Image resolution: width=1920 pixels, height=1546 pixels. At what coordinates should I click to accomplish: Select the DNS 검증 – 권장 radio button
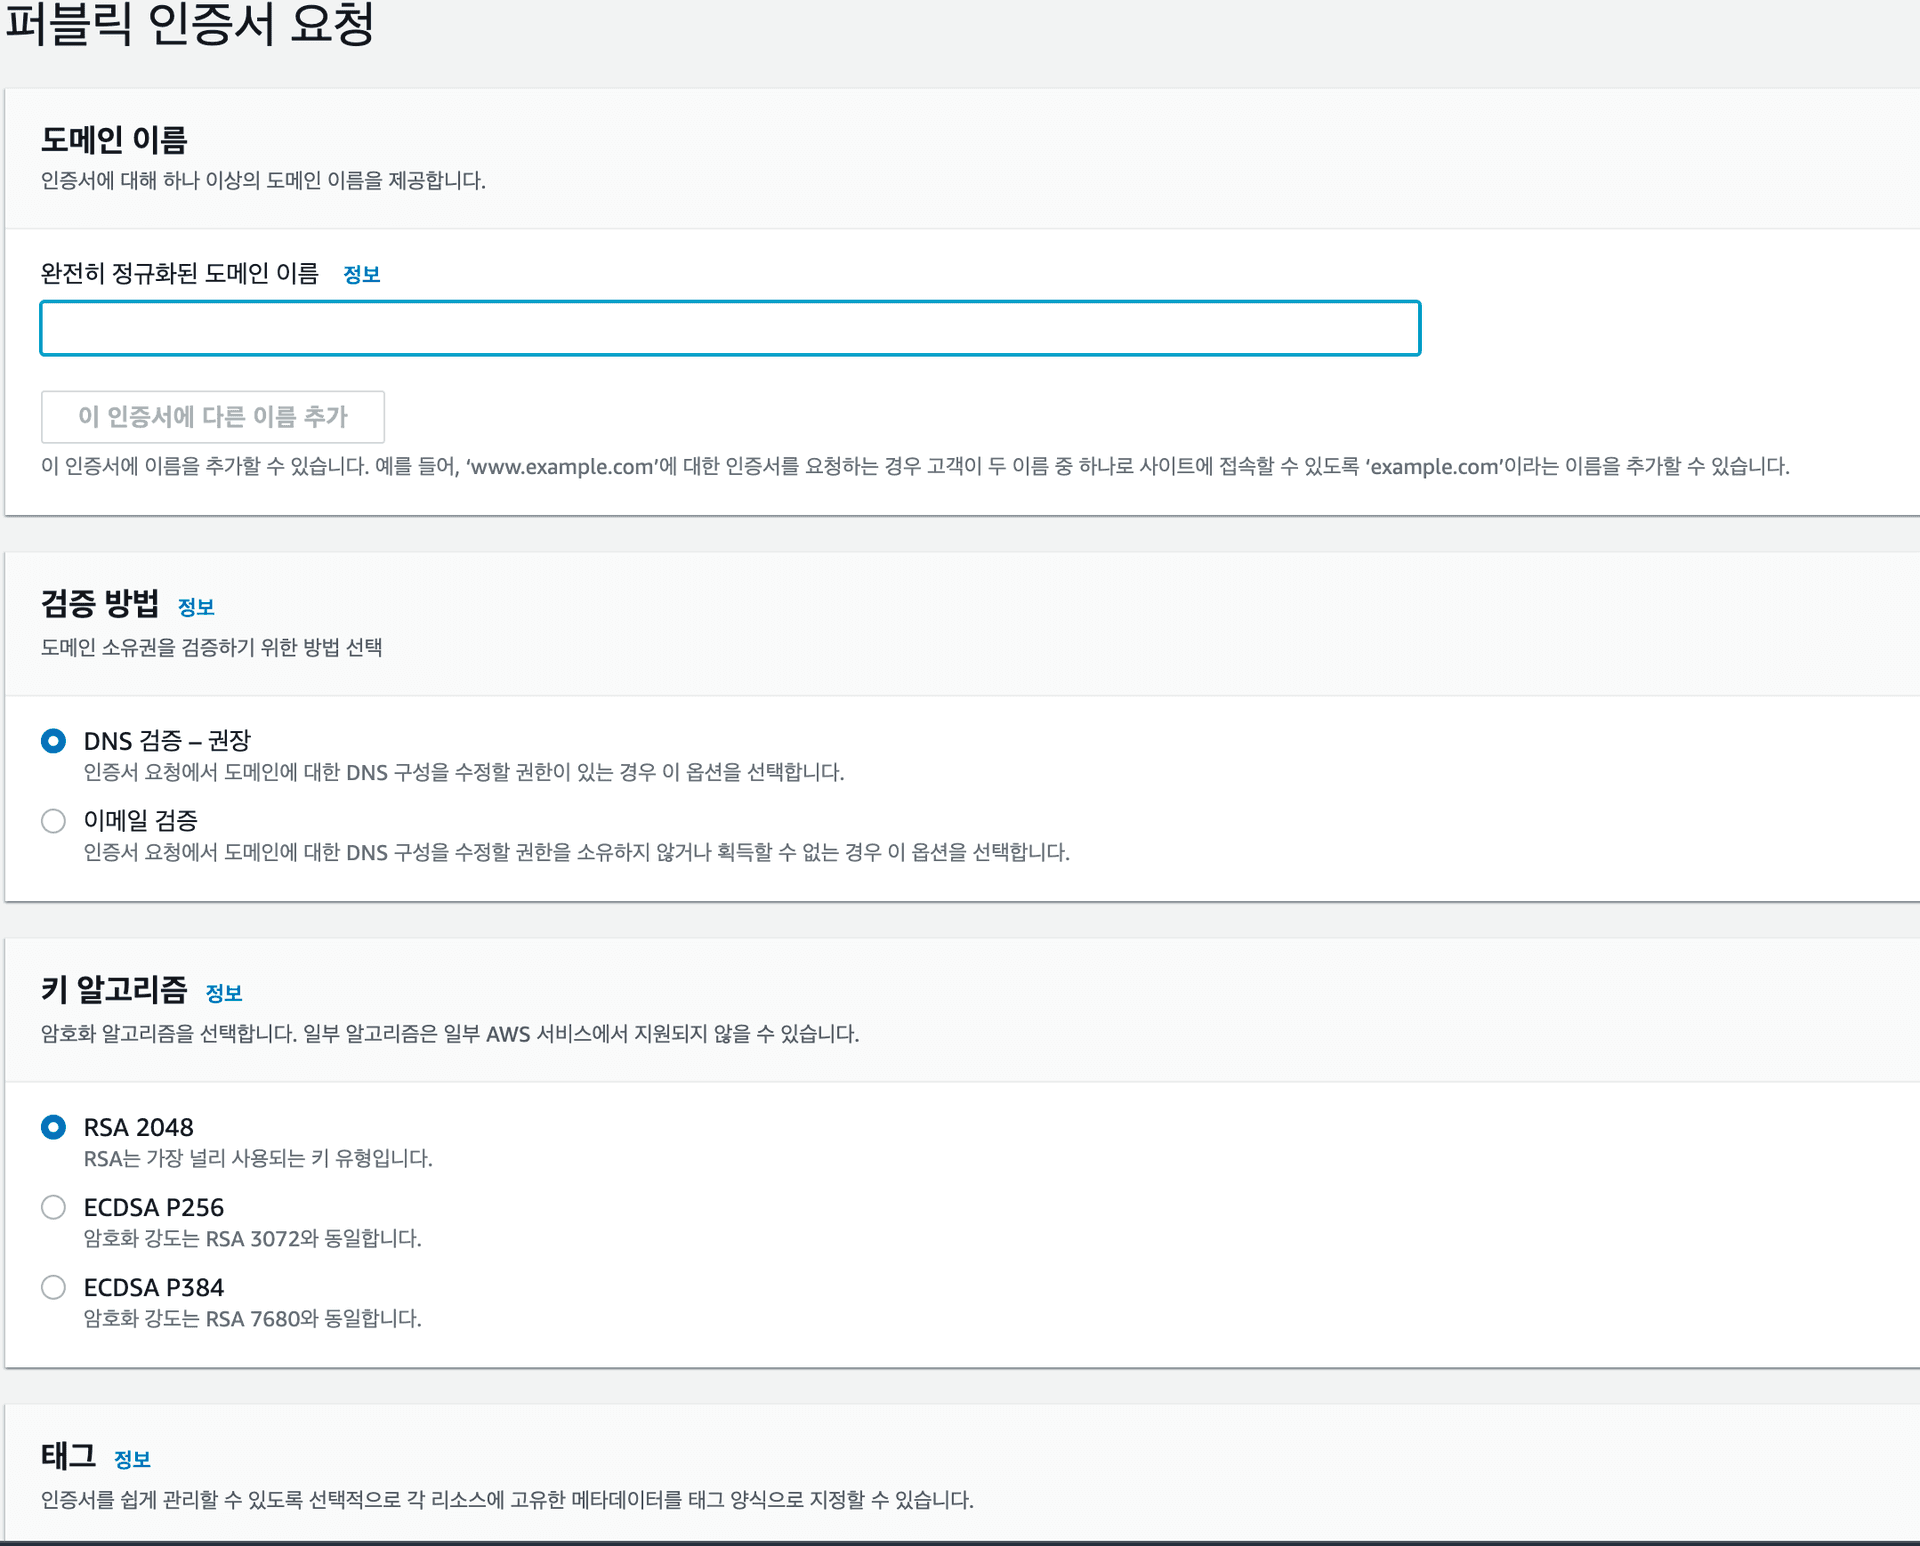[54, 741]
